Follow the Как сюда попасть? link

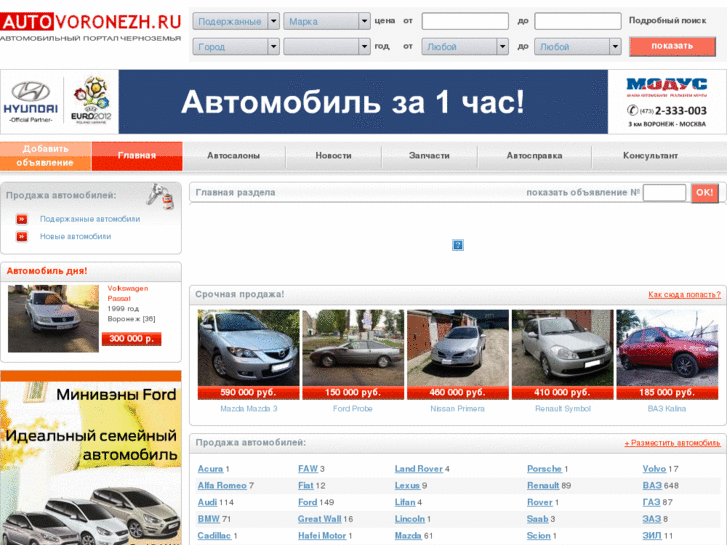(x=683, y=295)
